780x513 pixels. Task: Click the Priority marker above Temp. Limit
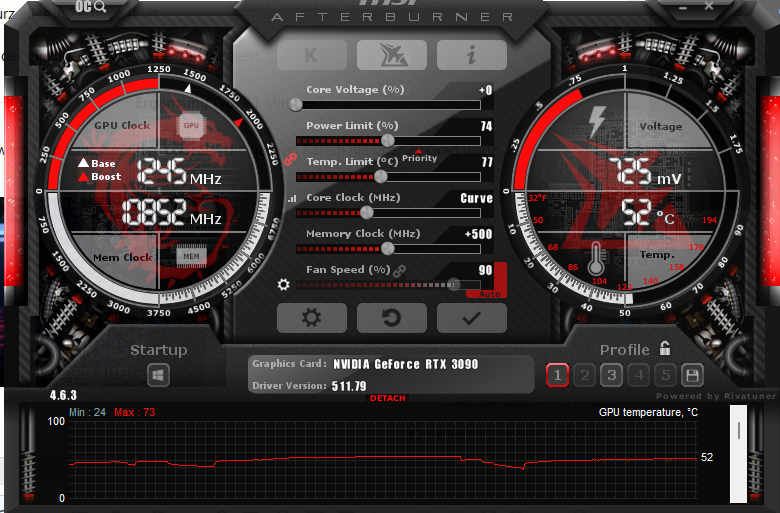coord(419,157)
